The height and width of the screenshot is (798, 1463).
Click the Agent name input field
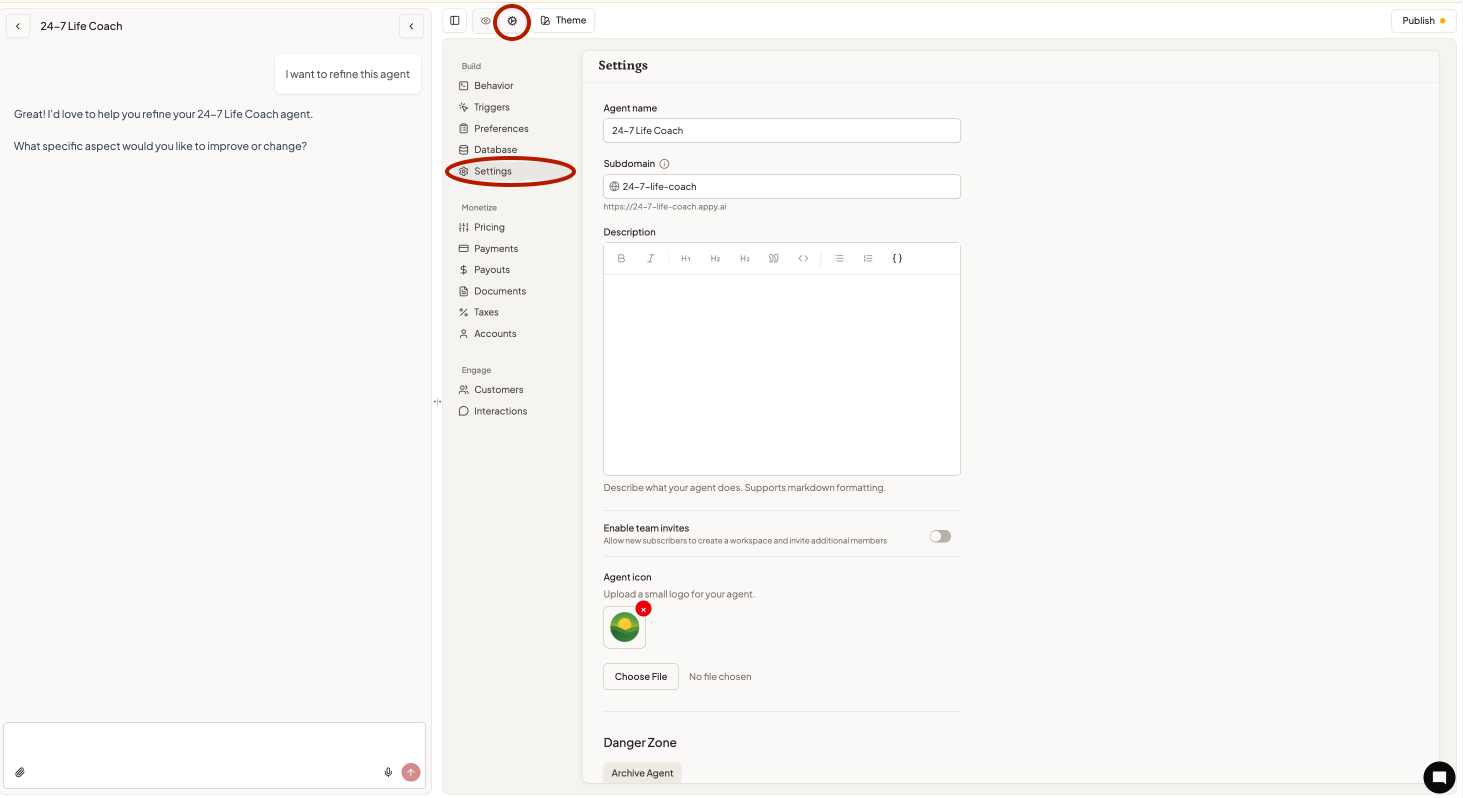tap(782, 130)
